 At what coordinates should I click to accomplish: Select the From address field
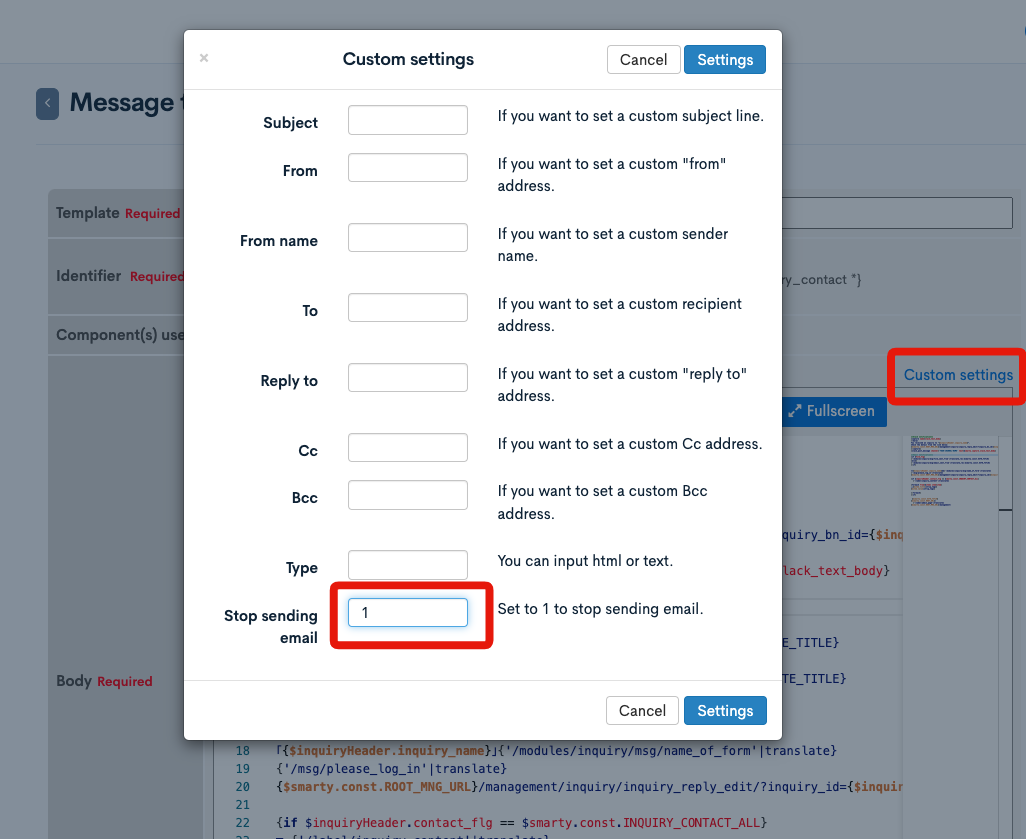point(407,167)
